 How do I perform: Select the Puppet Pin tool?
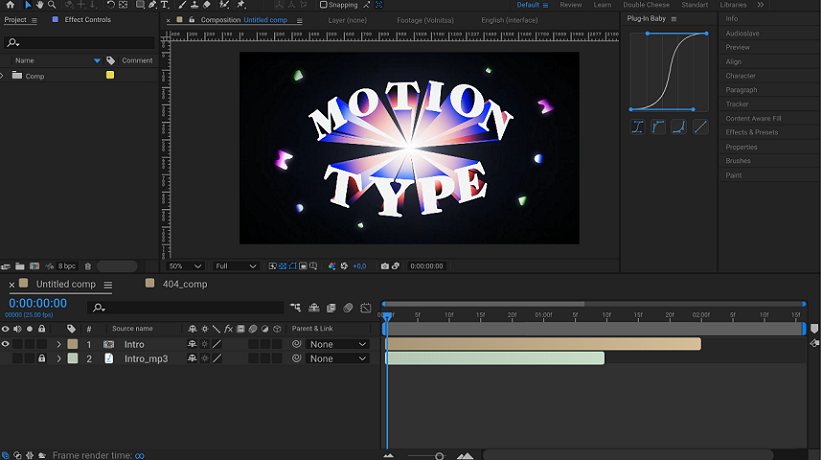[x=241, y=5]
